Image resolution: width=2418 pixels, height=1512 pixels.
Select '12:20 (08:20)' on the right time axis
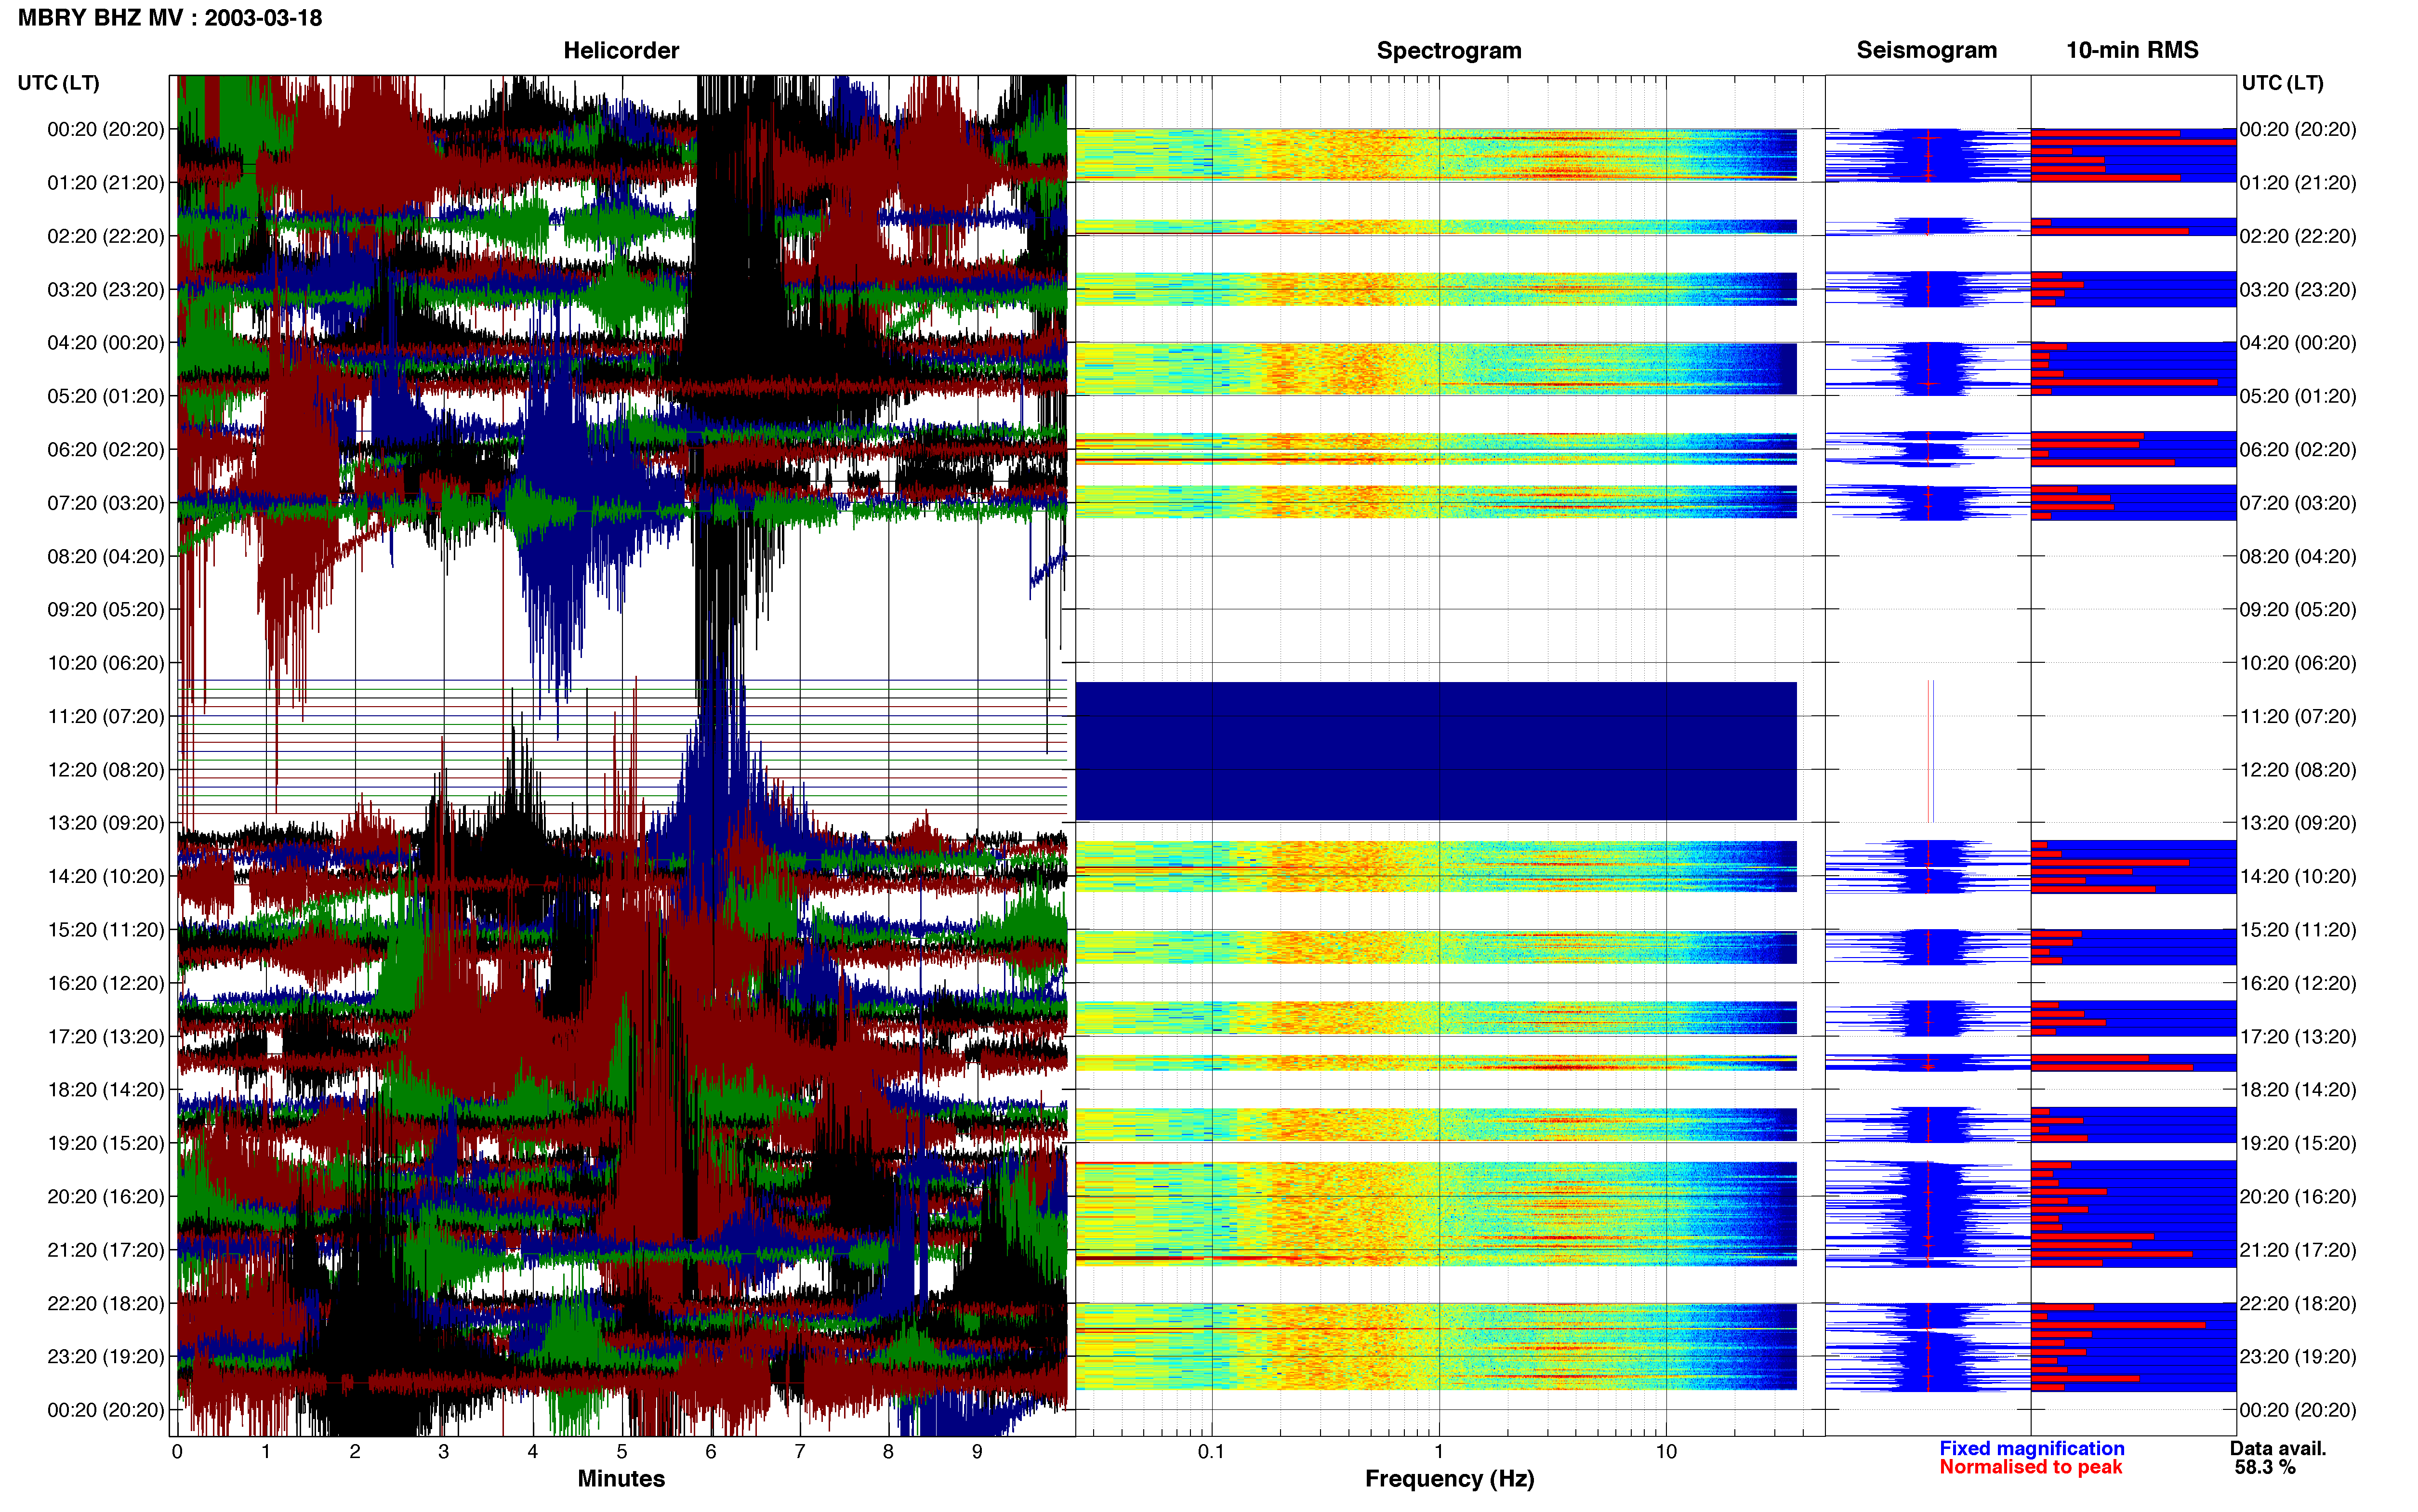tap(2298, 770)
